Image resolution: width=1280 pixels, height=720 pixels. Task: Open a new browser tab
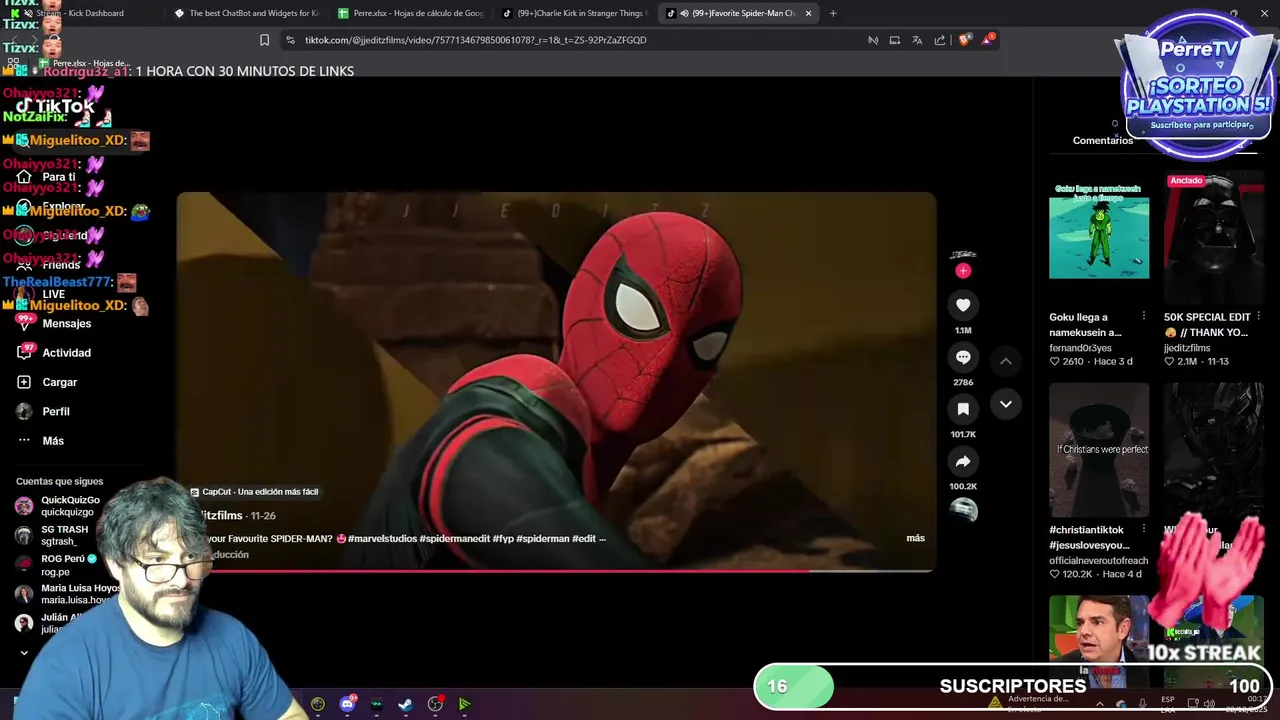click(833, 13)
